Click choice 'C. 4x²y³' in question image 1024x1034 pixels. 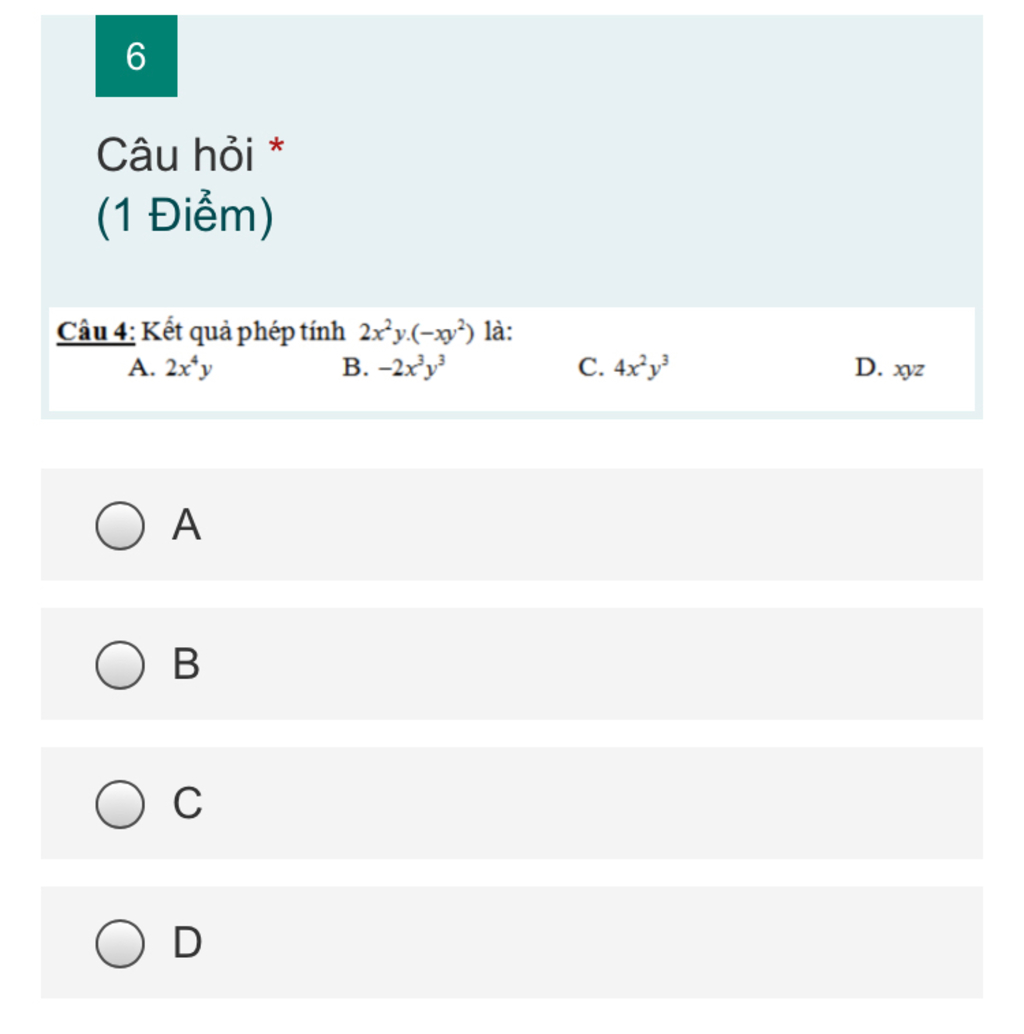[624, 367]
